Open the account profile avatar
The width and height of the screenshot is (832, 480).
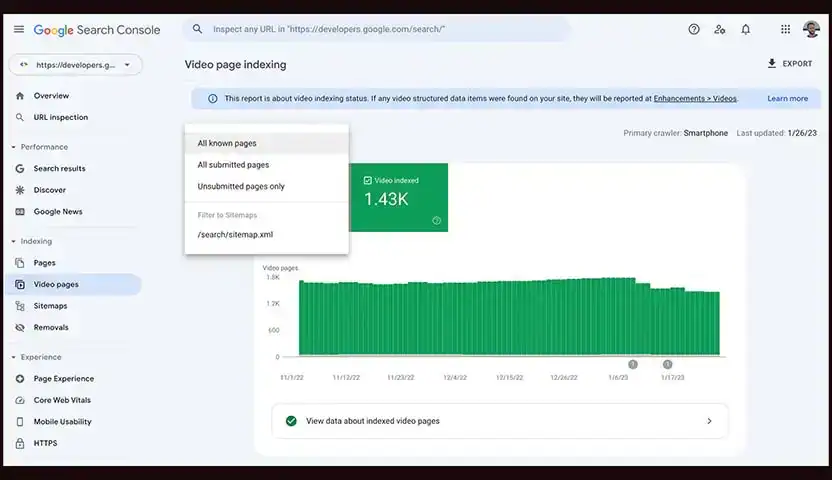pos(811,29)
